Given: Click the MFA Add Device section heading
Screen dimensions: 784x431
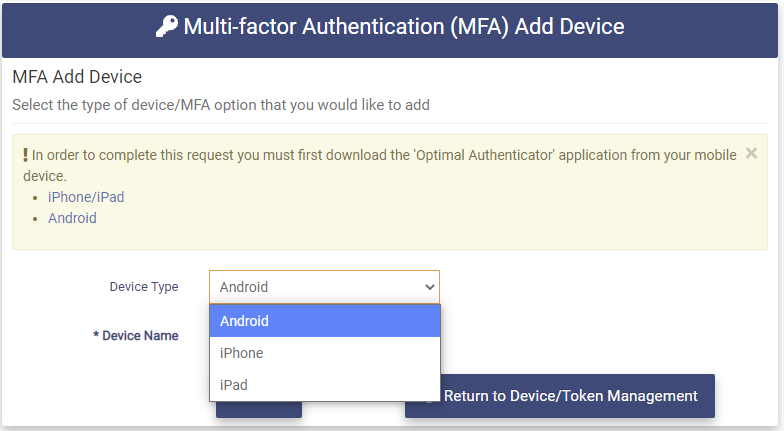Looking at the screenshot, I should [x=77, y=77].
